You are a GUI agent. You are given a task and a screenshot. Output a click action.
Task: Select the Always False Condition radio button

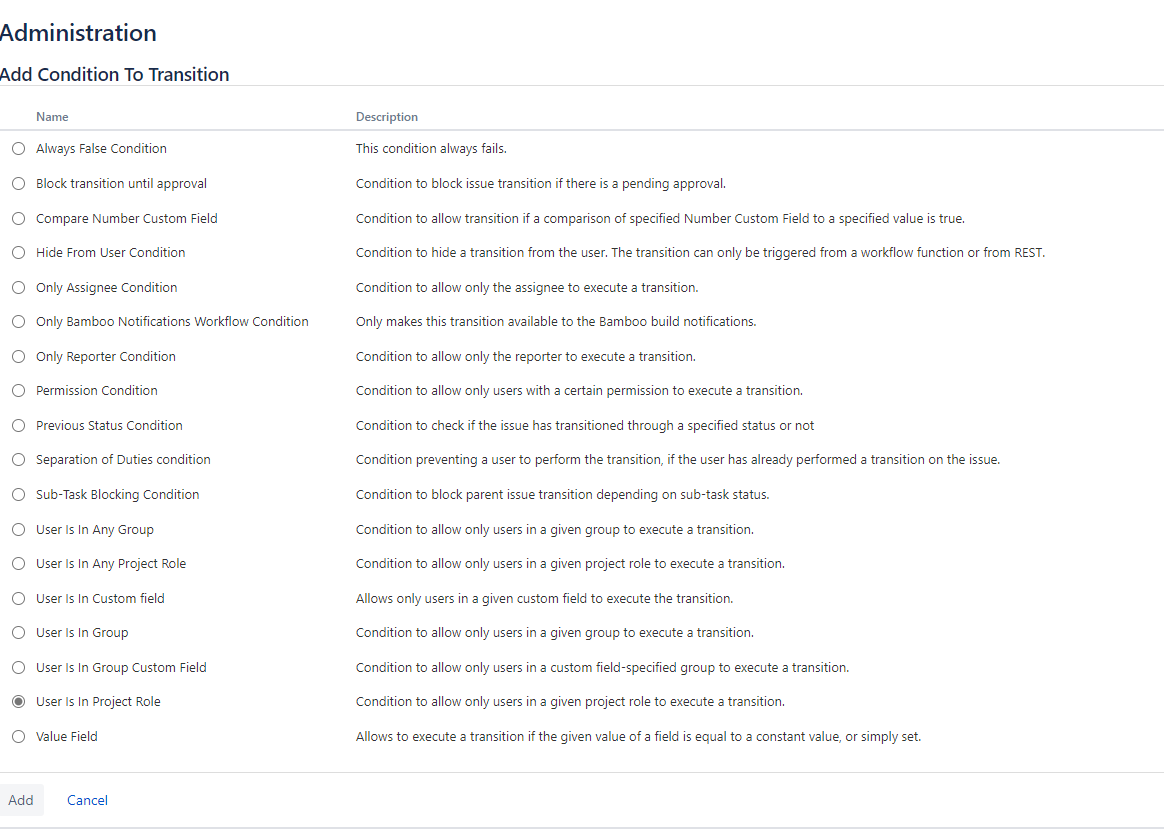click(x=18, y=148)
